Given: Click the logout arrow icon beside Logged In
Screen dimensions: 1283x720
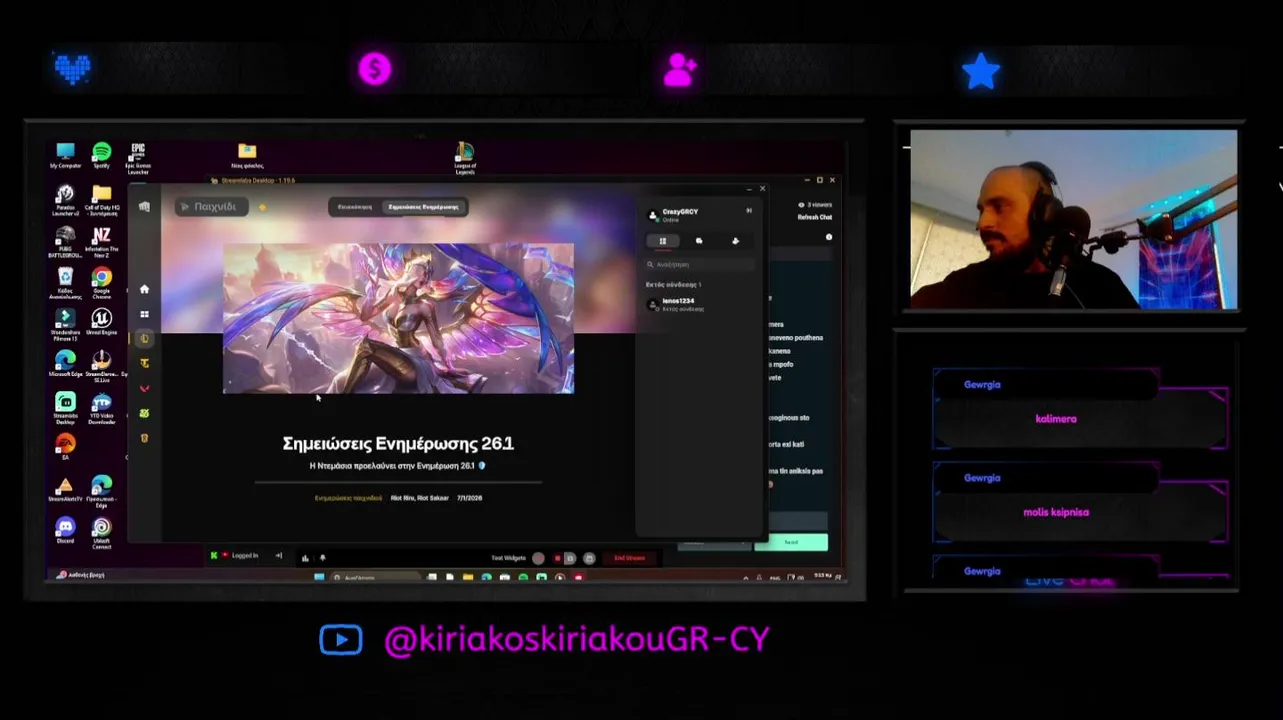Looking at the screenshot, I should [278, 556].
